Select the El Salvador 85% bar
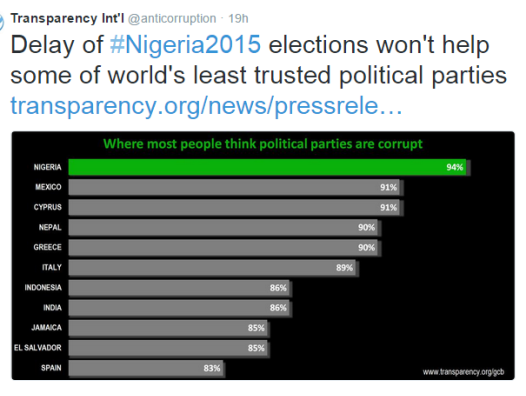 [169, 348]
